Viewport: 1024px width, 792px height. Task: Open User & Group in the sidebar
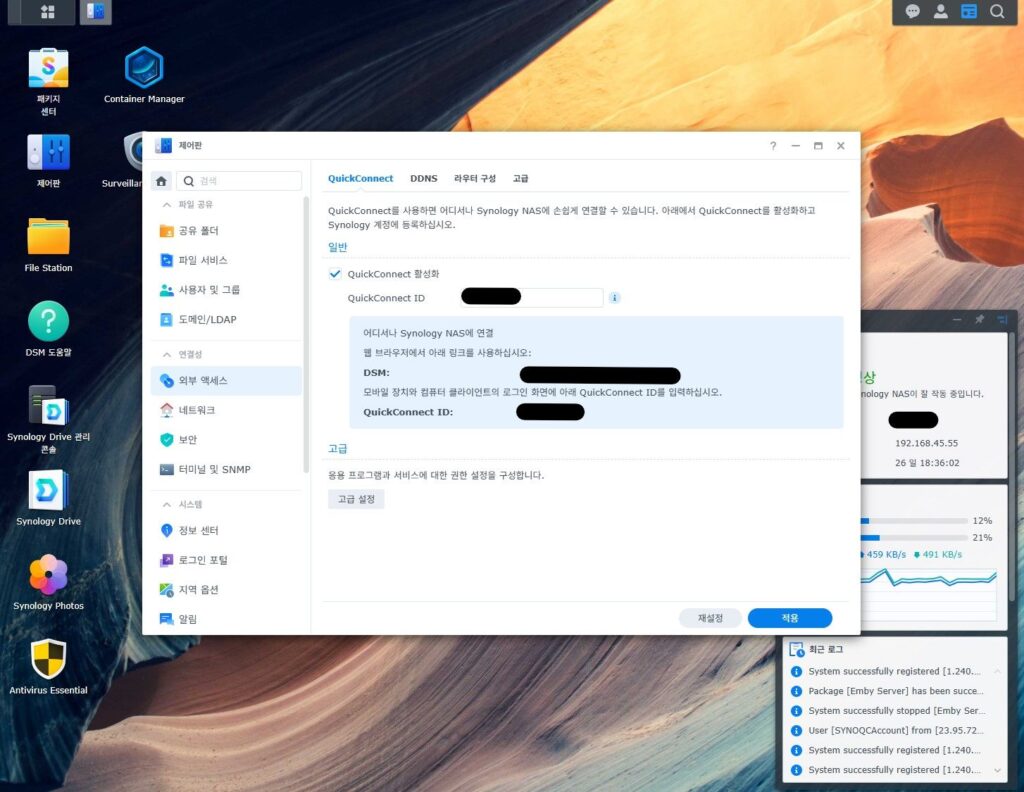point(226,289)
